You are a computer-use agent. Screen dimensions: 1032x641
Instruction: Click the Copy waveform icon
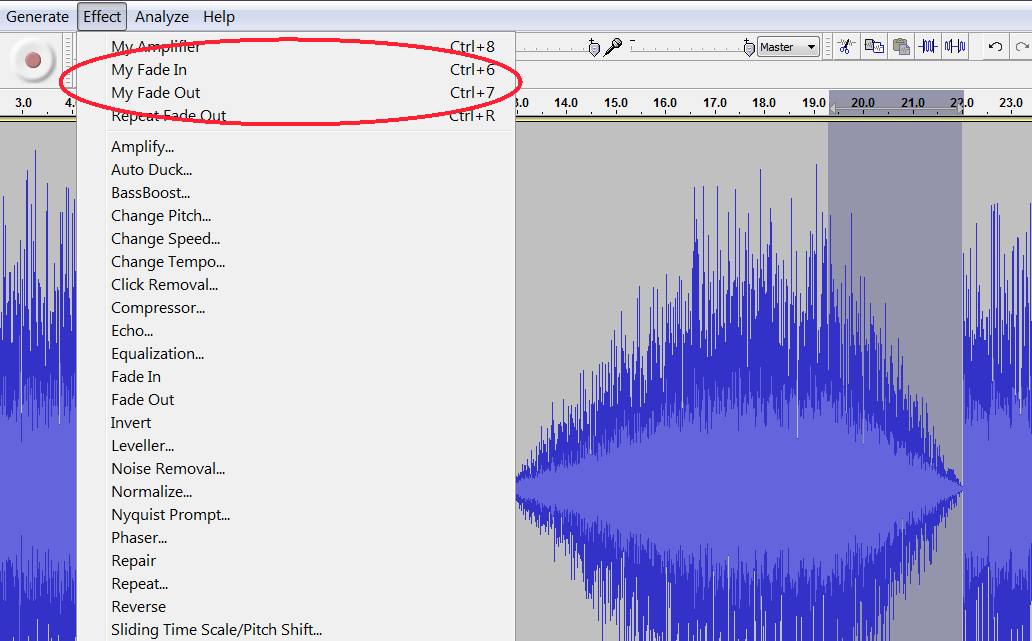click(x=874, y=47)
